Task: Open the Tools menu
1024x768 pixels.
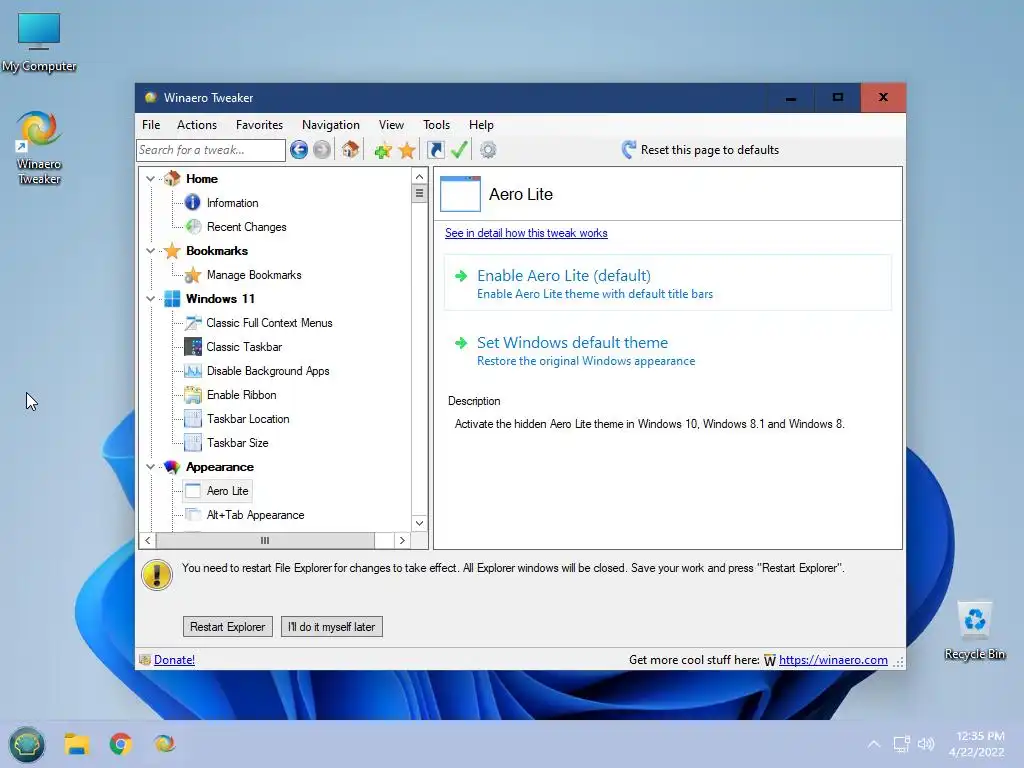Action: 436,125
